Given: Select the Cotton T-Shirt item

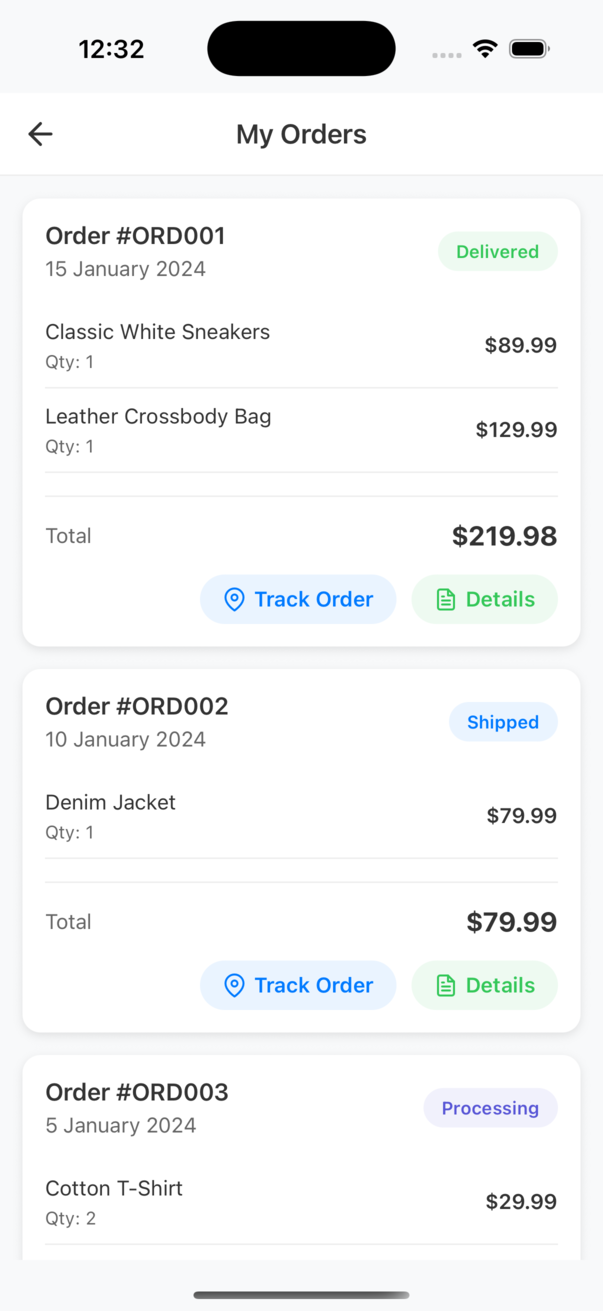Looking at the screenshot, I should (x=114, y=1189).
